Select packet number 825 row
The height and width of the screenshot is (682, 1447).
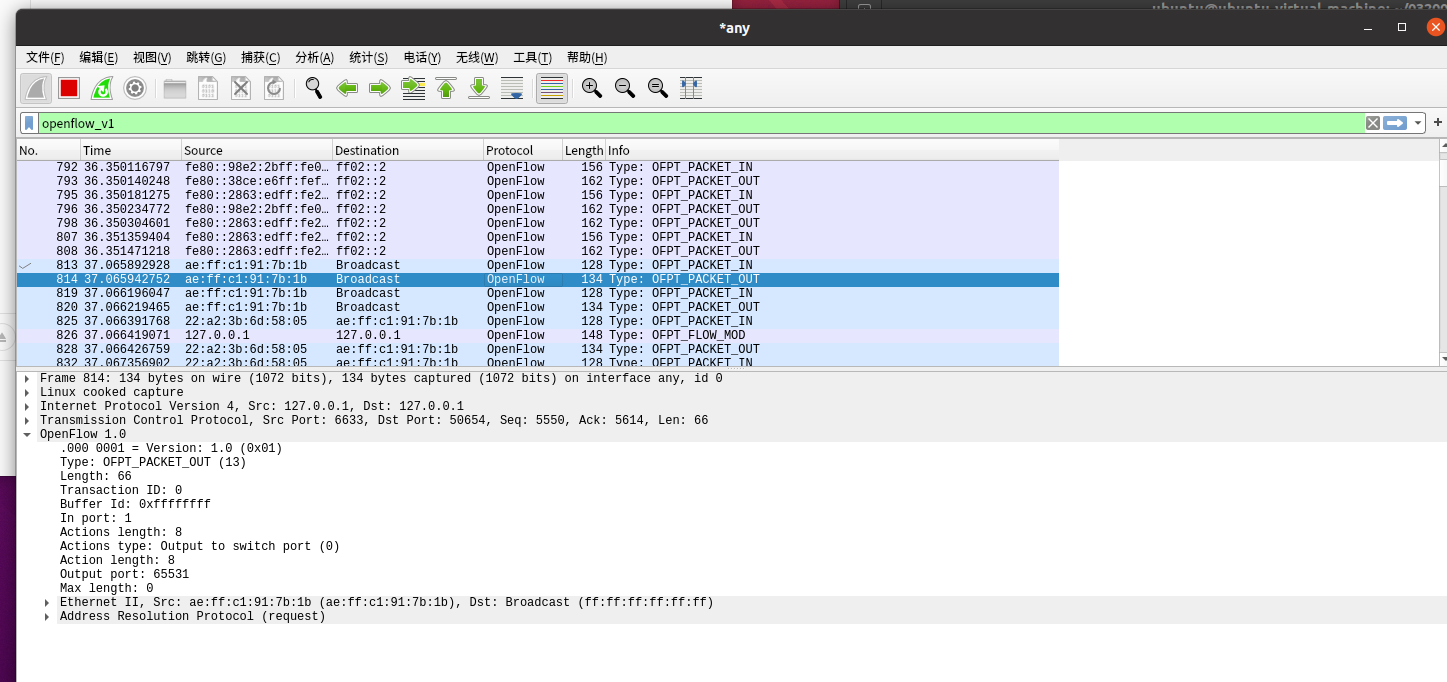(538, 321)
